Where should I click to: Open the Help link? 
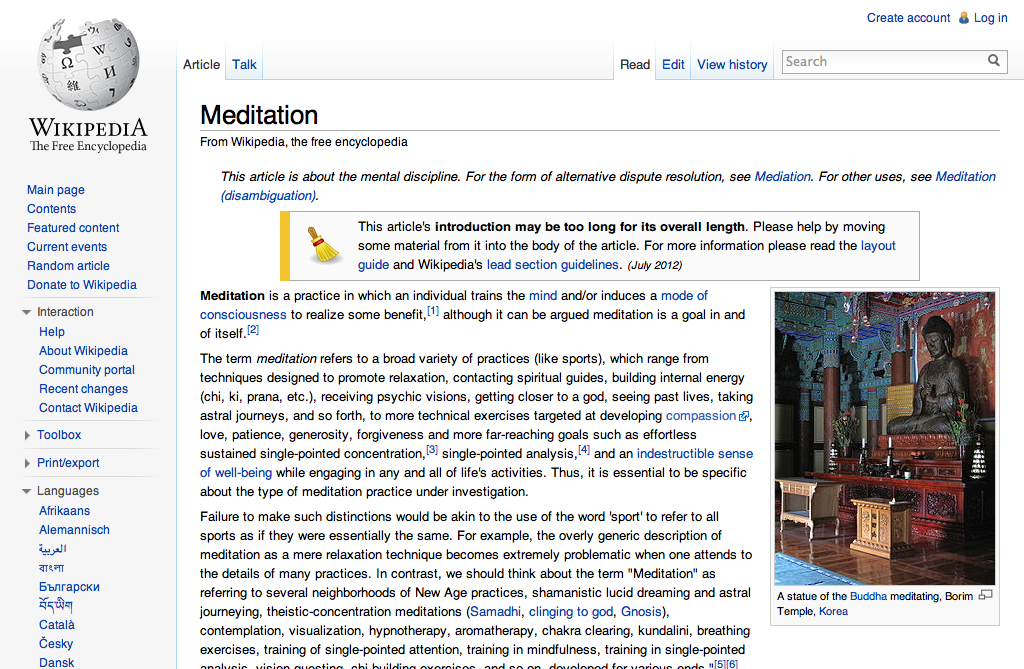click(x=52, y=332)
